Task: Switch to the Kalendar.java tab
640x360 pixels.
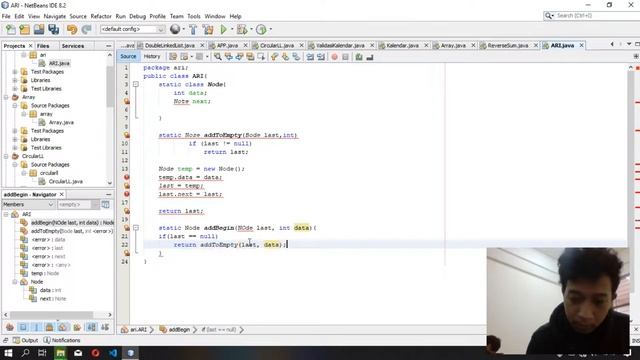Action: (402, 45)
